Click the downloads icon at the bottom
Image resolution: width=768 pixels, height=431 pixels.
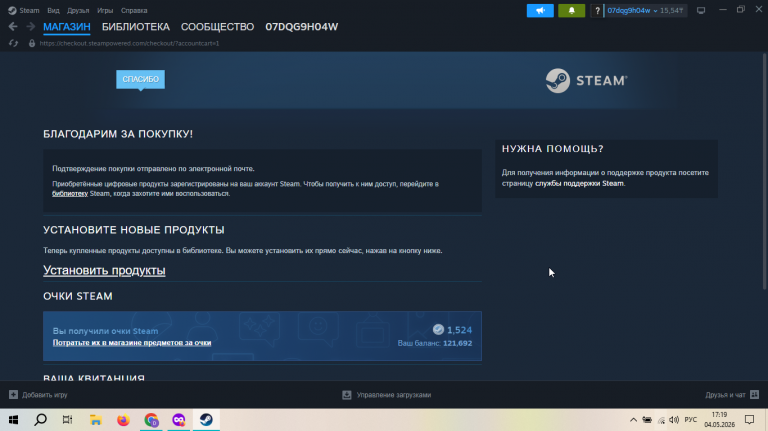coord(347,395)
